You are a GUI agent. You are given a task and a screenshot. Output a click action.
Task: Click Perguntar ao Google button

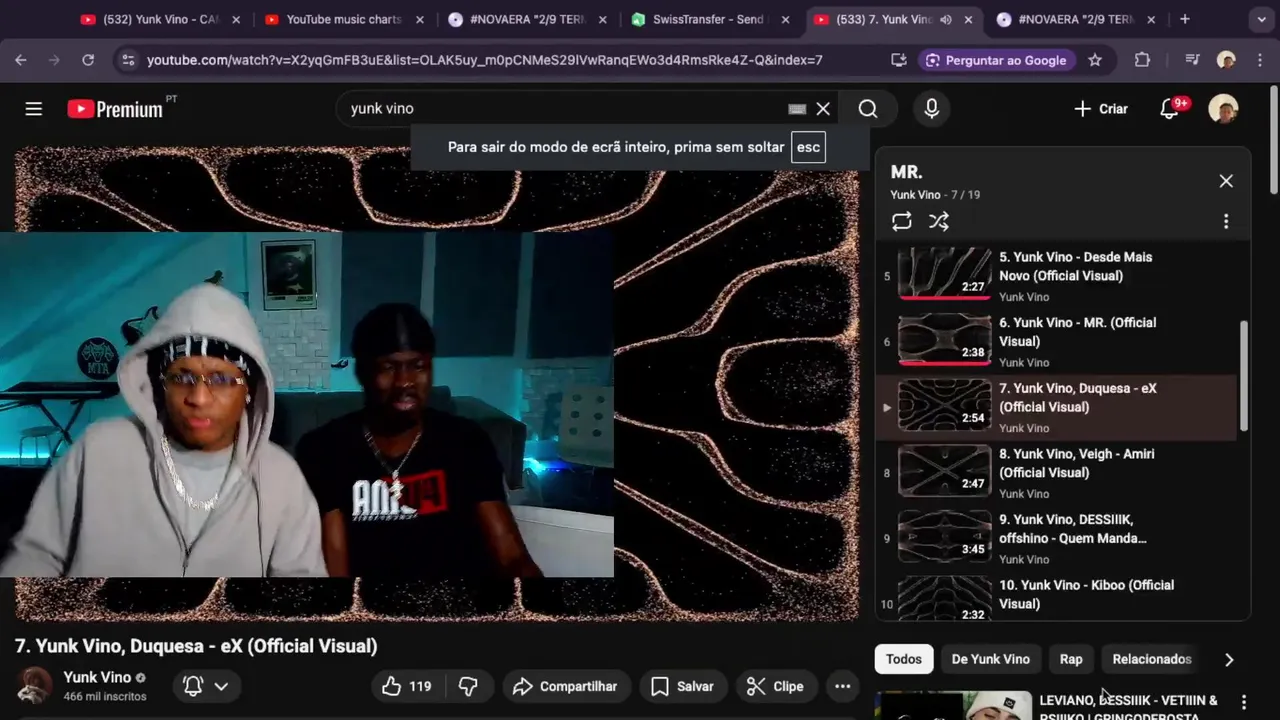click(x=996, y=60)
